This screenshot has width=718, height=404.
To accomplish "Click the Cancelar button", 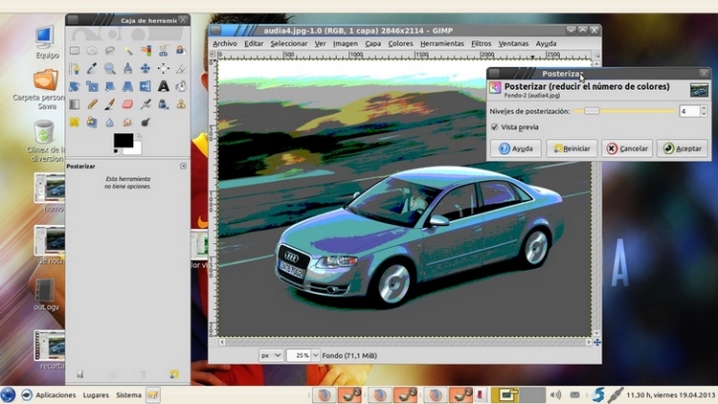I will click(627, 148).
